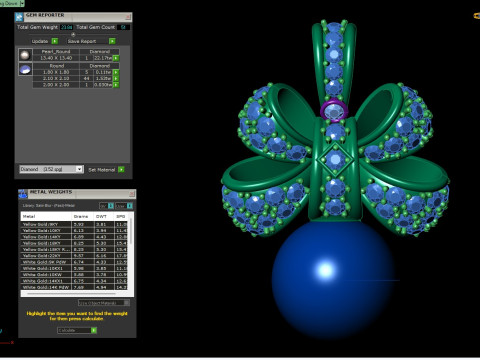480x360 pixels.
Task: Click the Gem Reporter panel icon
Action: coord(19,17)
